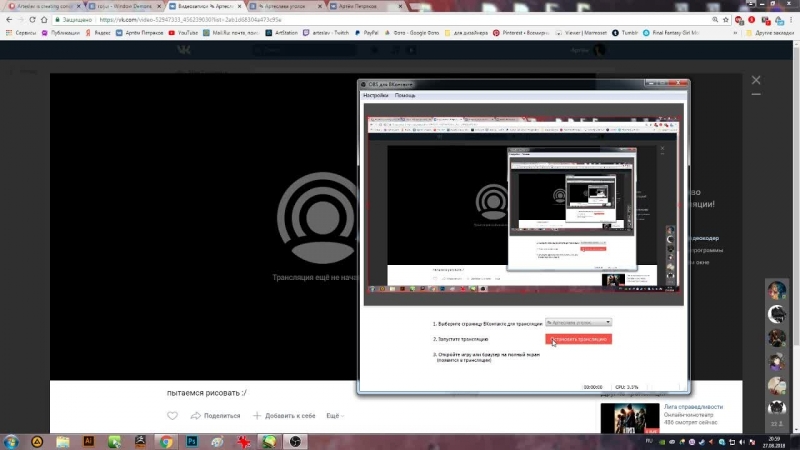Open the VK page selection dropdown

(x=579, y=323)
